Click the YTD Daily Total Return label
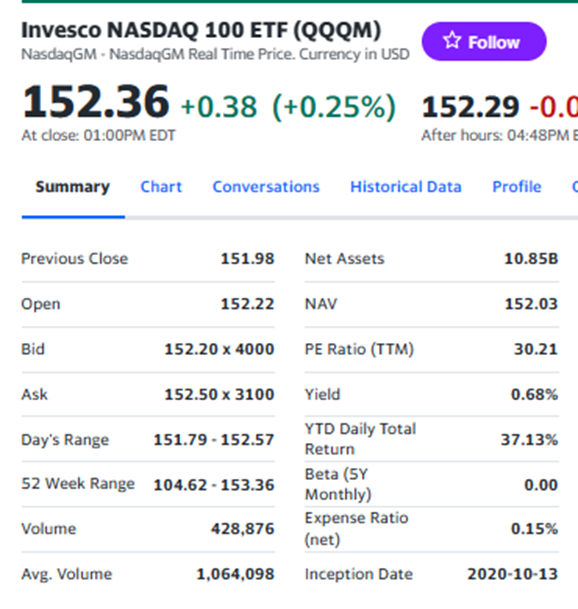Viewport: 578px width, 609px height. pos(360,439)
